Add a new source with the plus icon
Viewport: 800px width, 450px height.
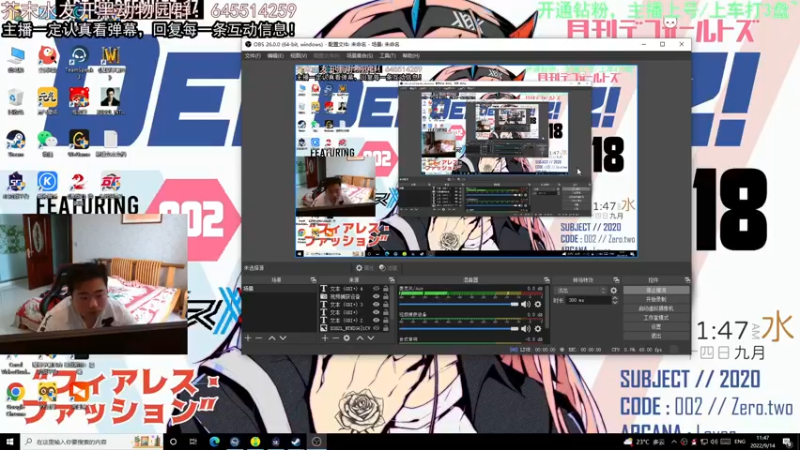coord(324,338)
